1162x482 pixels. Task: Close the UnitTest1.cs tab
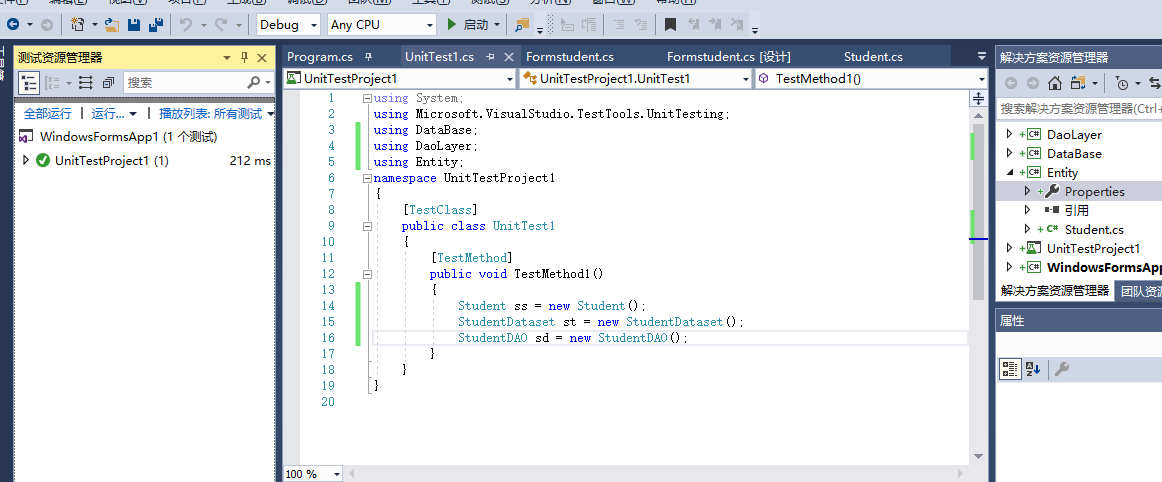(x=508, y=57)
